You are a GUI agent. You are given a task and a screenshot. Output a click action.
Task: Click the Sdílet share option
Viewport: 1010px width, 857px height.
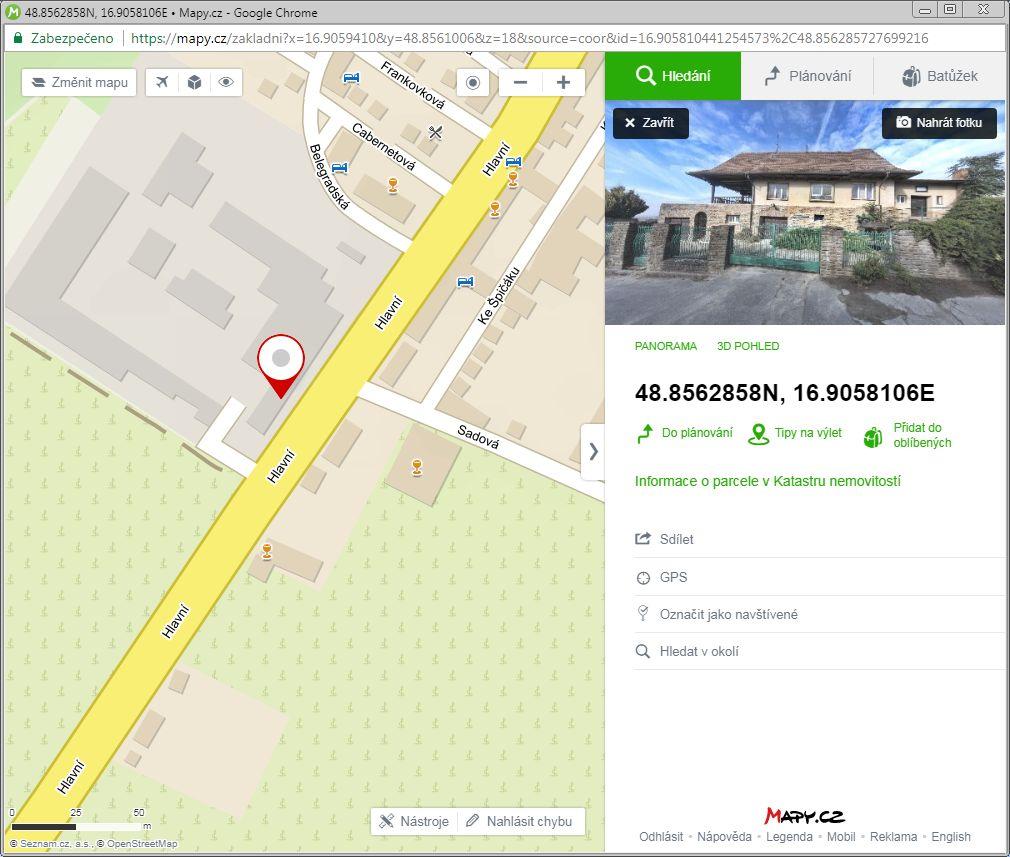coord(819,539)
